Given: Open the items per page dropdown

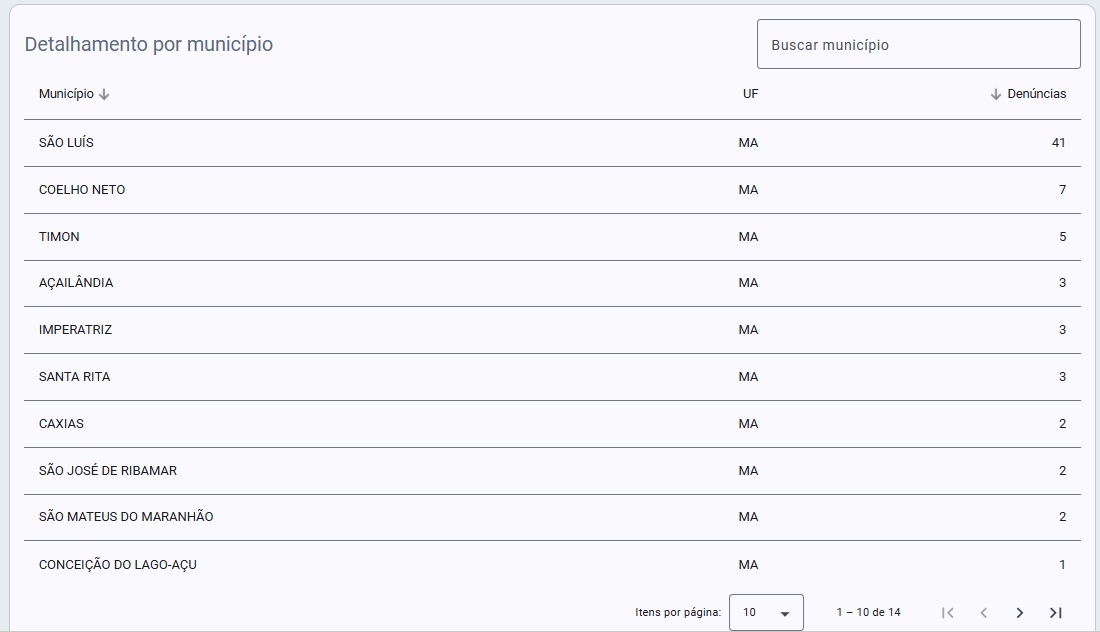Looking at the screenshot, I should coord(766,612).
